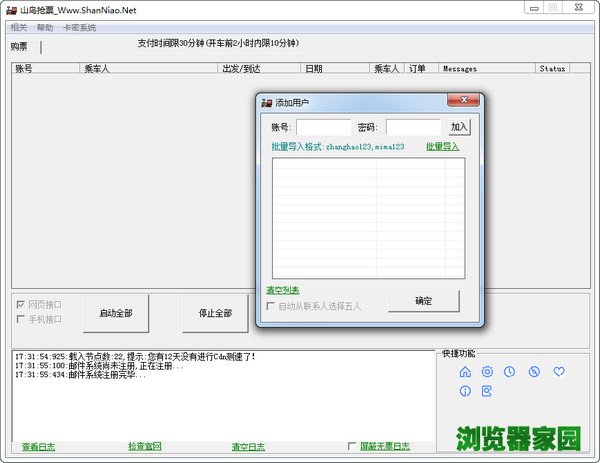Click the 确定 button in the dialog
Screen dimensions: 600x463
424,301
